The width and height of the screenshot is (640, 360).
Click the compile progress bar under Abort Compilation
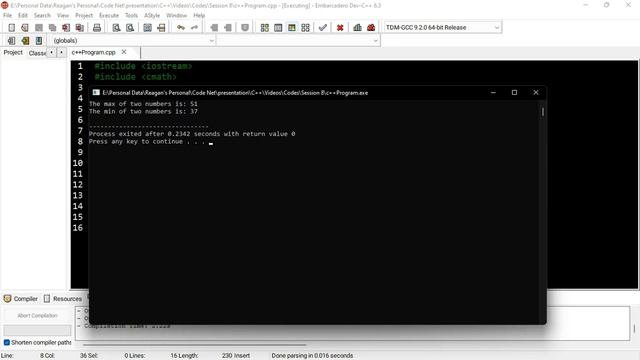tap(37, 329)
